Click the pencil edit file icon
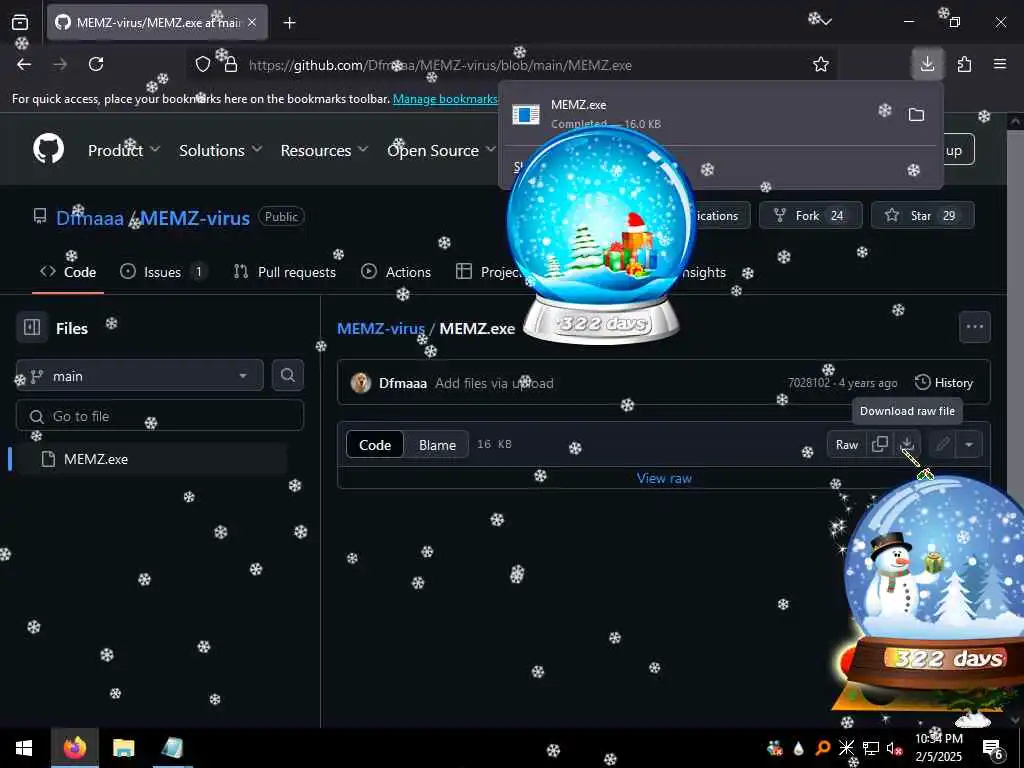The image size is (1024, 768). pyautogui.click(x=942, y=444)
